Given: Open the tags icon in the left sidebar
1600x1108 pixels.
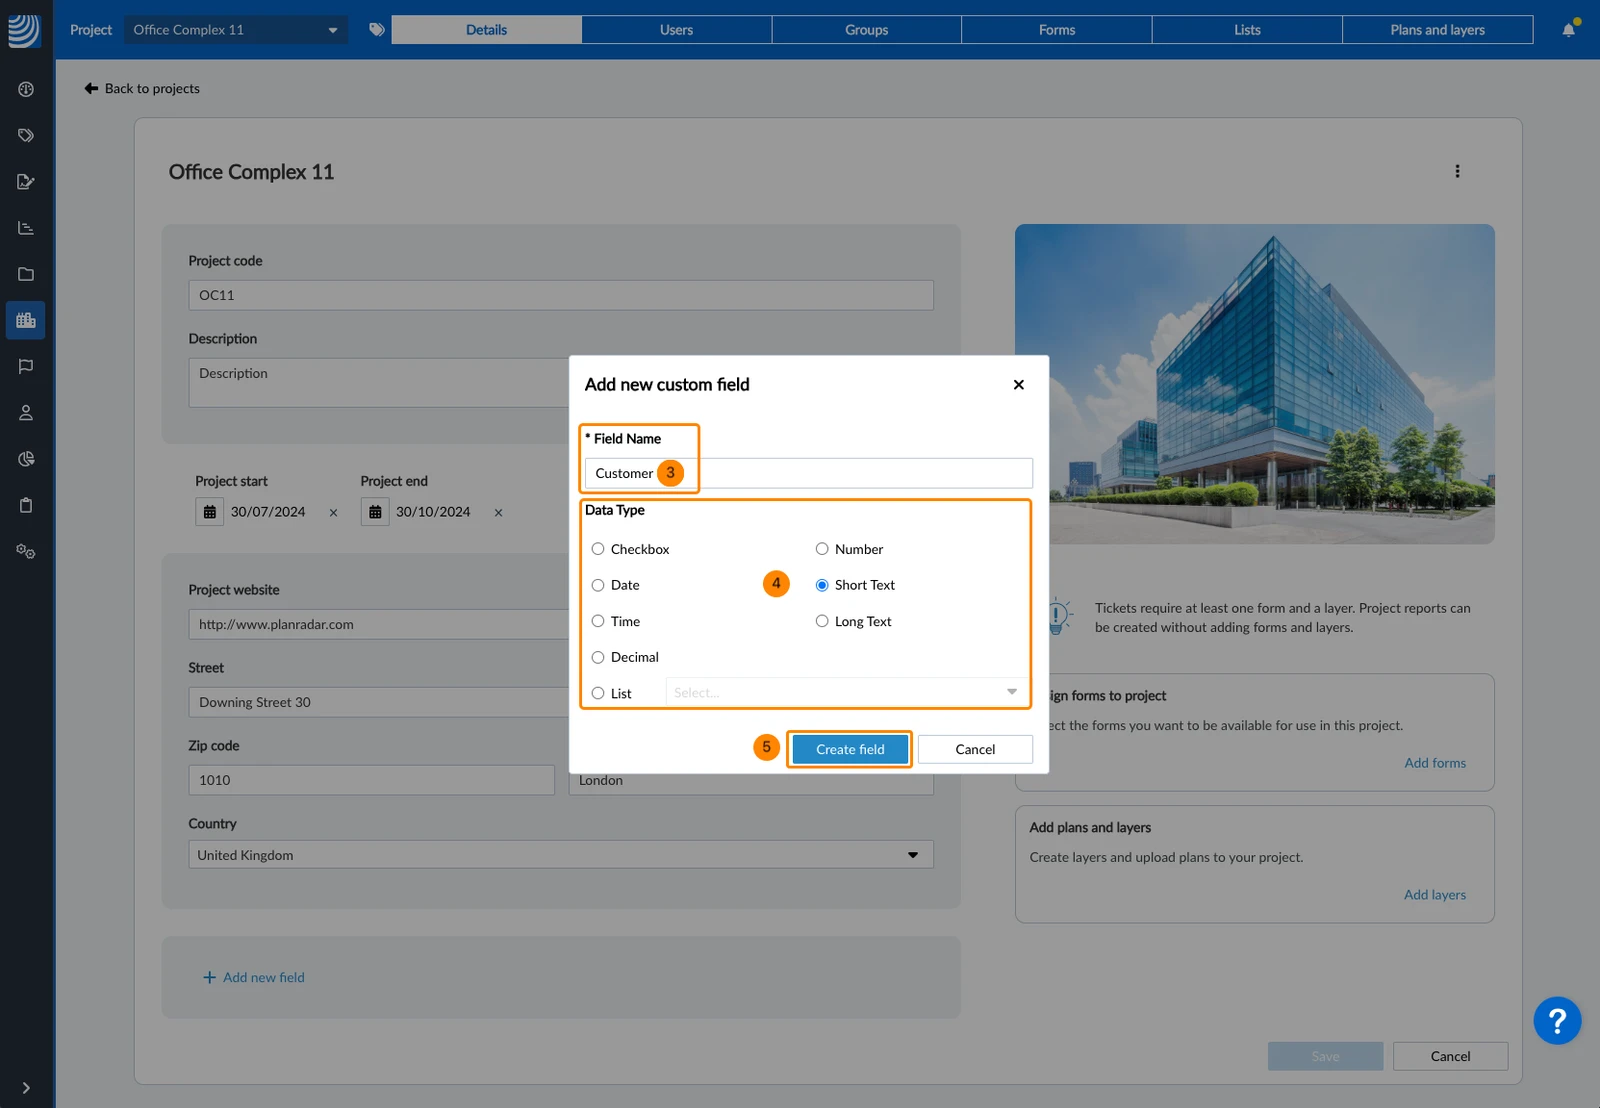Looking at the screenshot, I should coord(26,135).
